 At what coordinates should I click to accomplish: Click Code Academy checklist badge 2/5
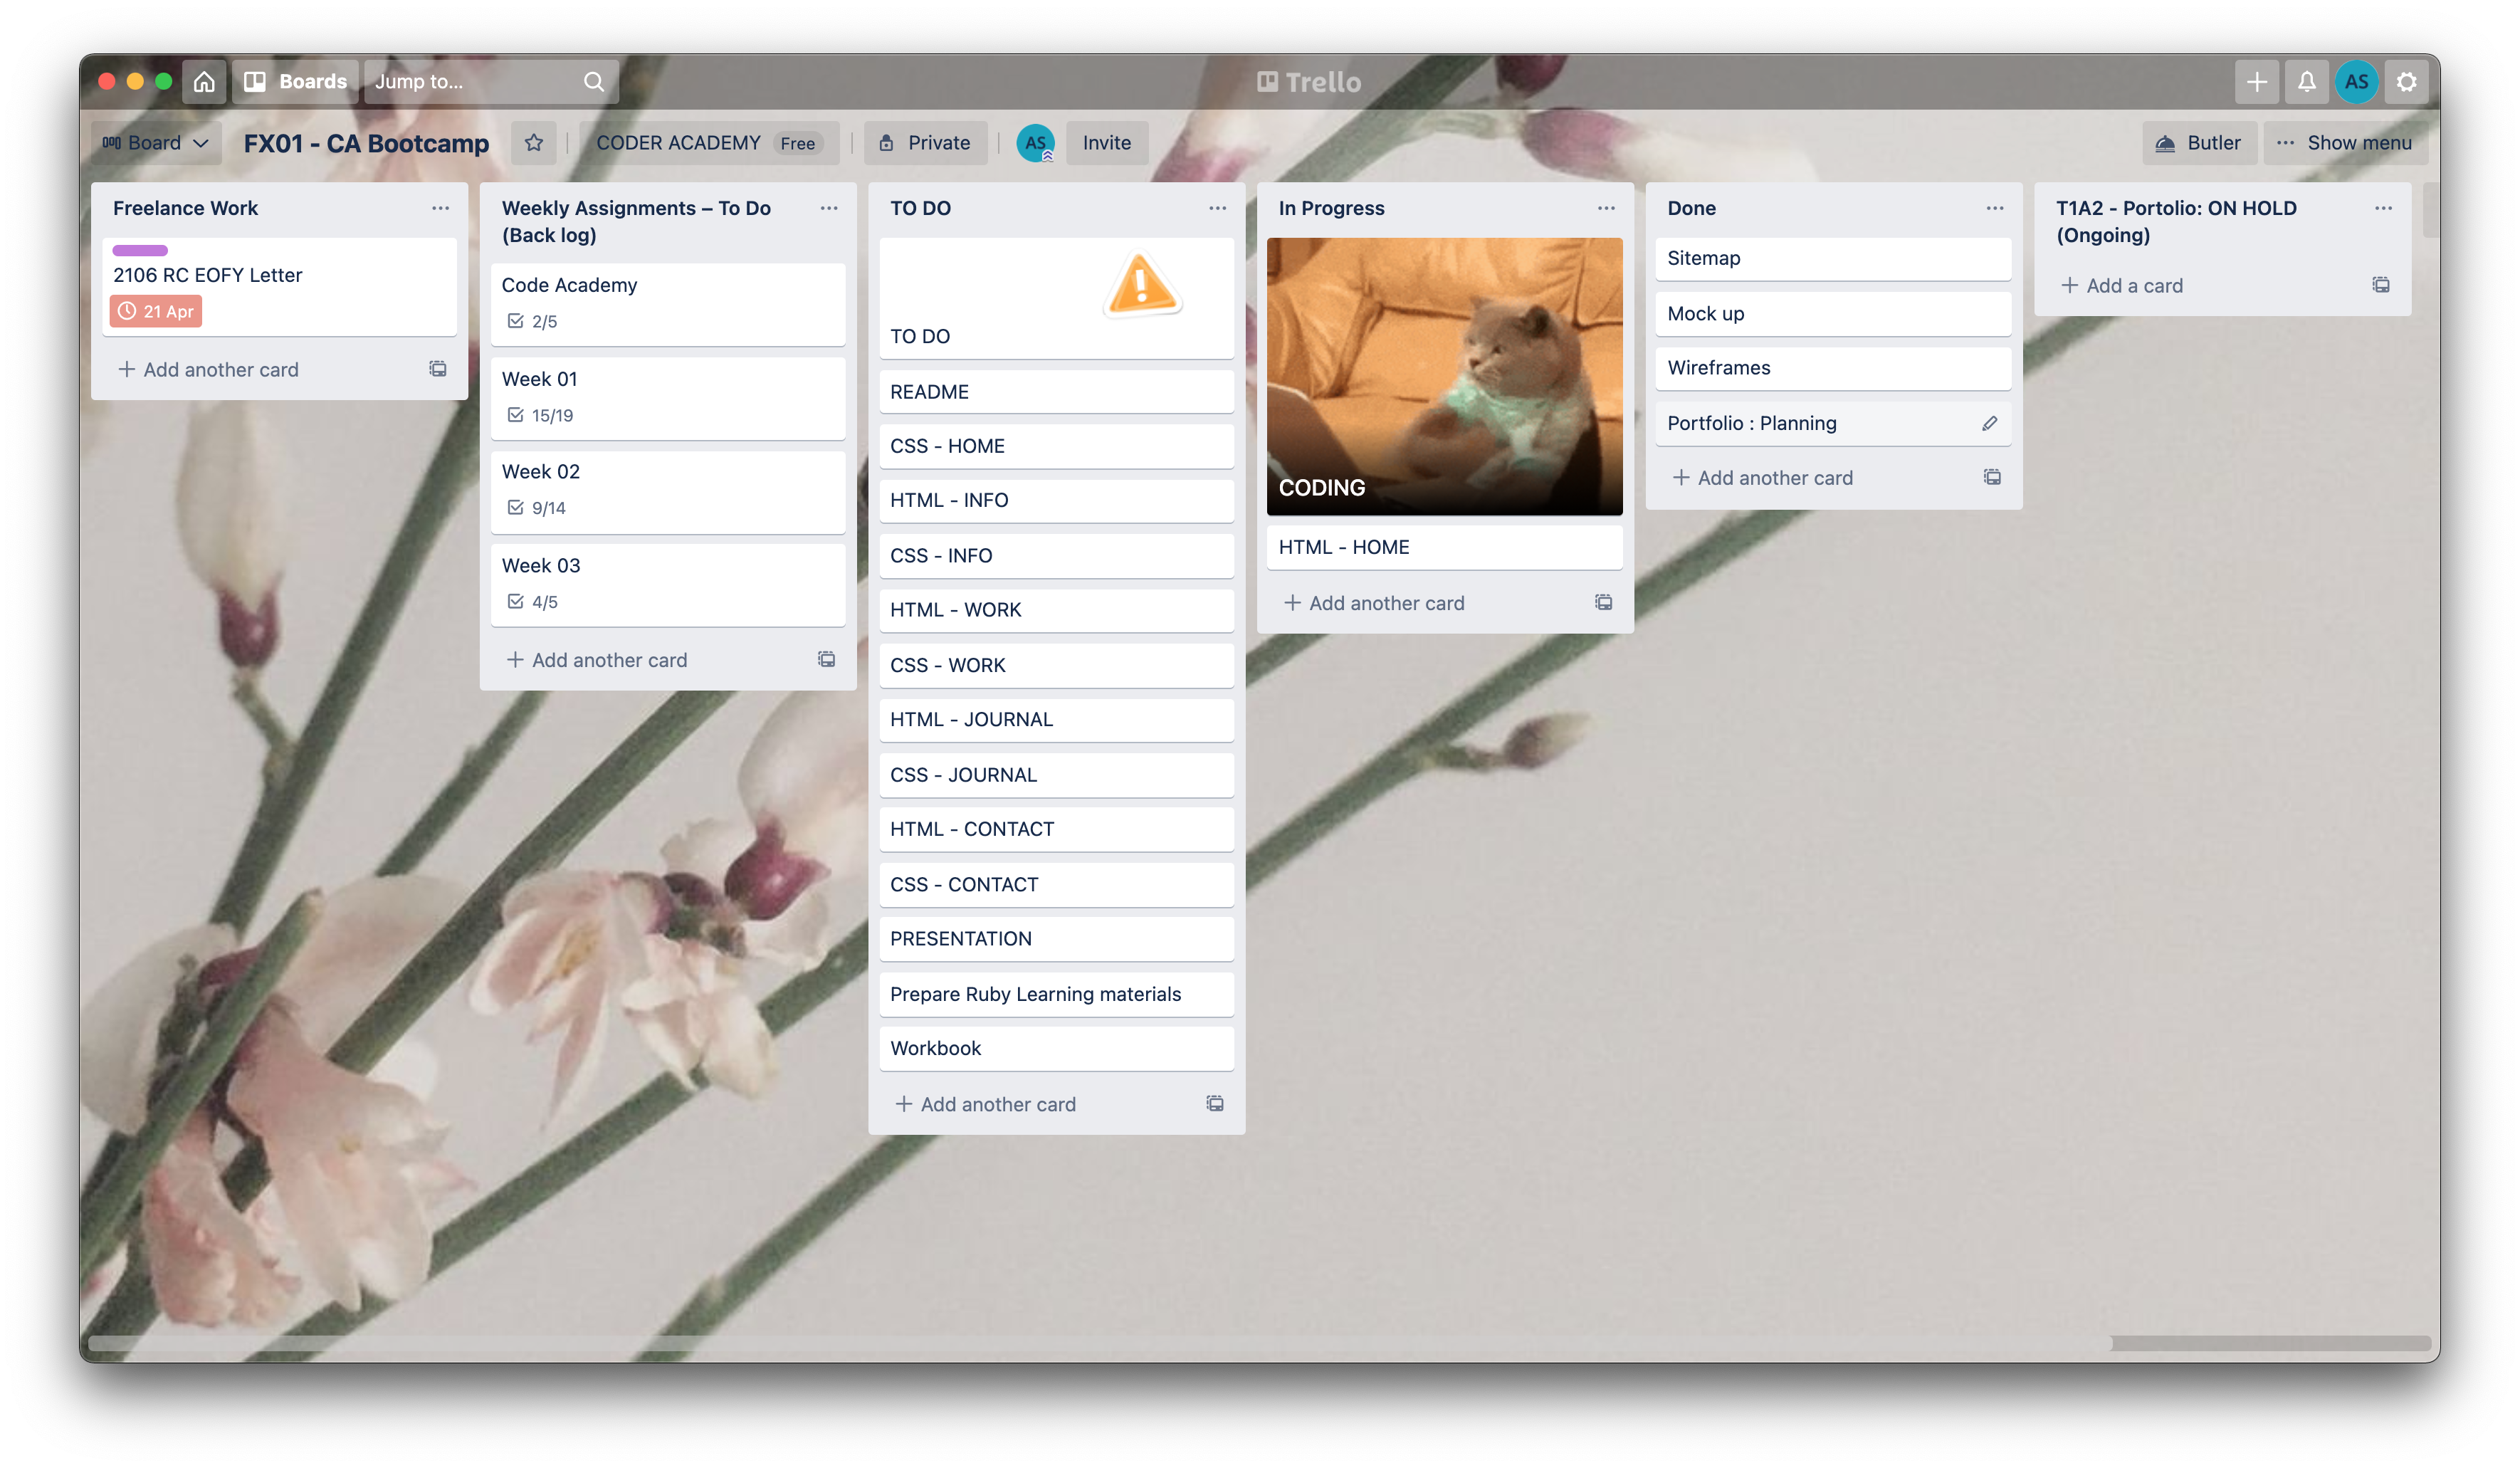coord(532,321)
